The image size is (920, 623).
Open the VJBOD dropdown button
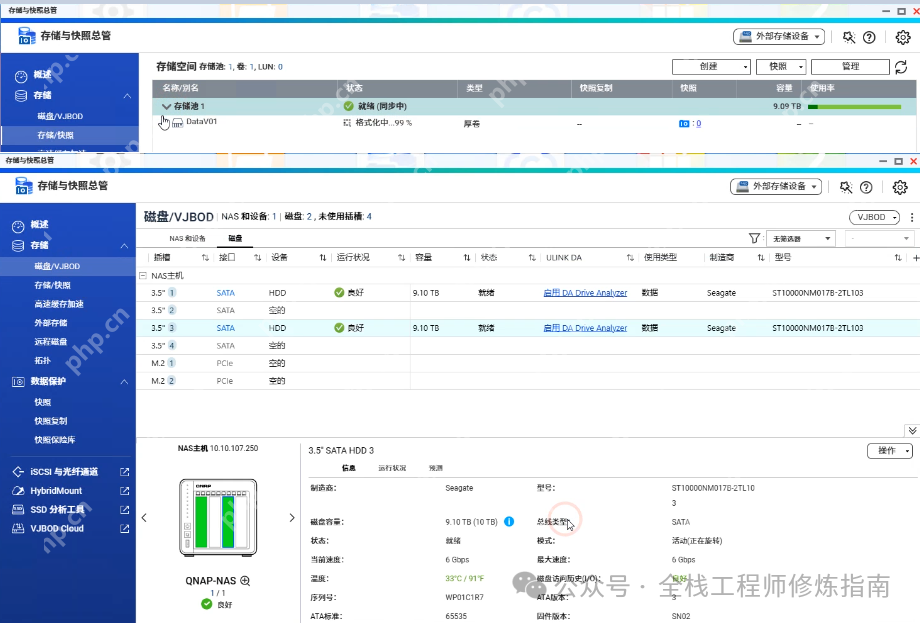pyautogui.click(x=872, y=218)
